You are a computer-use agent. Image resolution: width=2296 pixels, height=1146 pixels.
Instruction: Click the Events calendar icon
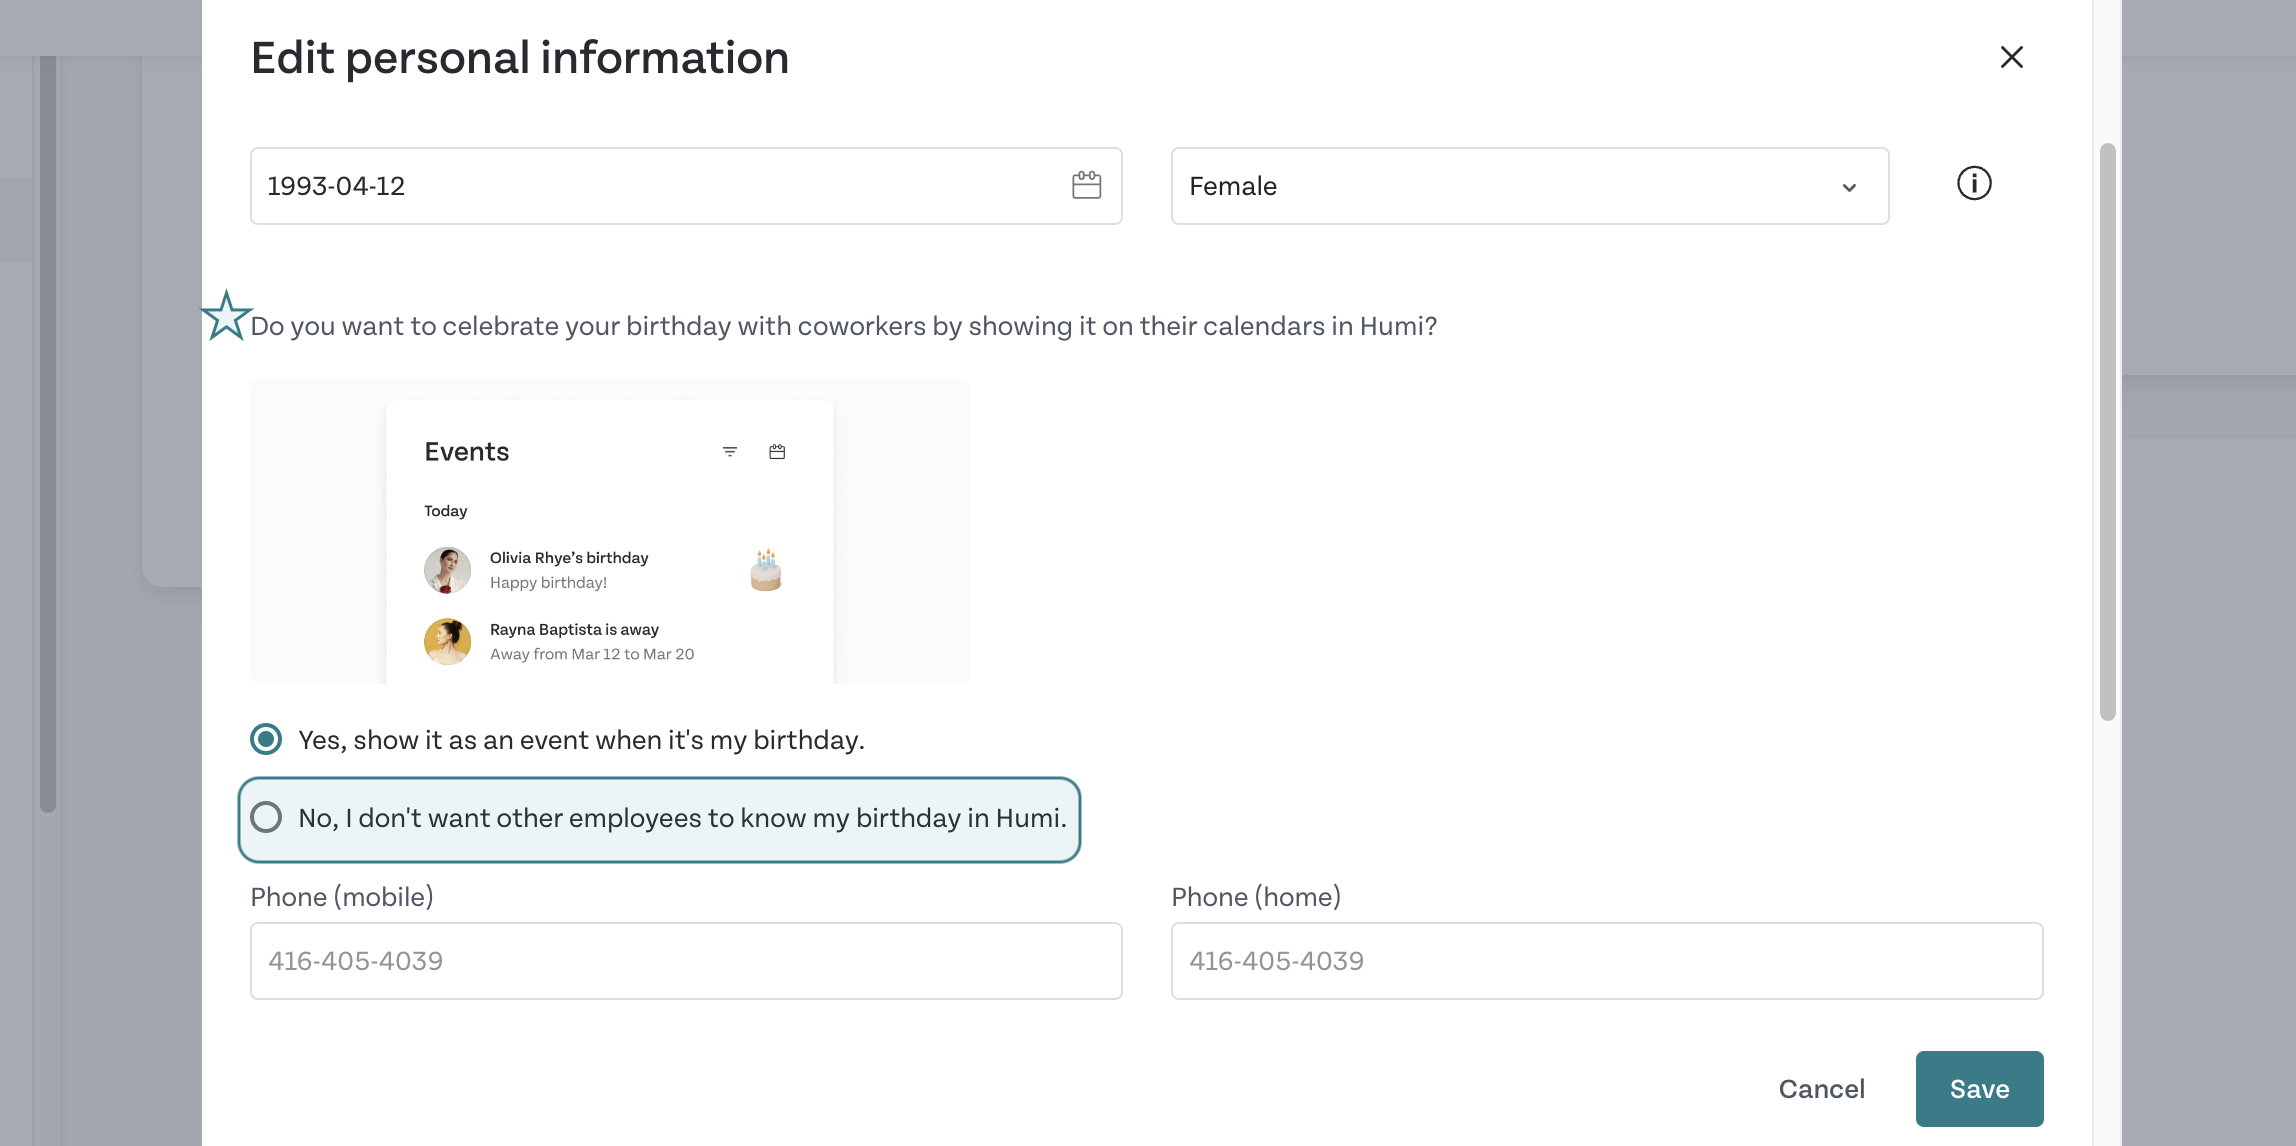(x=777, y=452)
